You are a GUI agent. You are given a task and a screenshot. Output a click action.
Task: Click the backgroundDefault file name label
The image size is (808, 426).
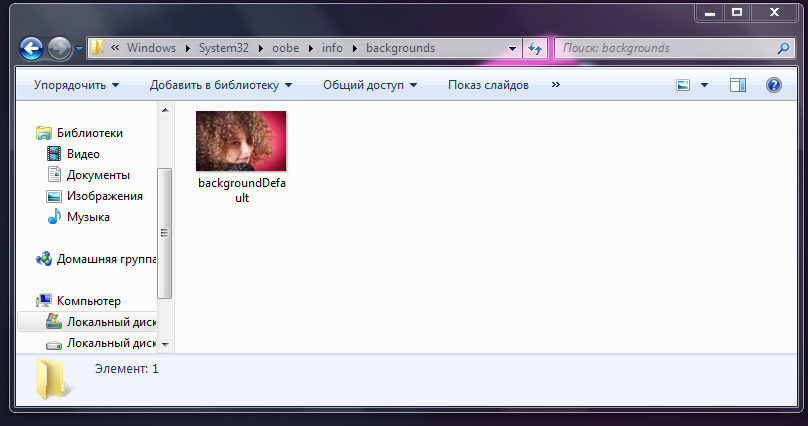[242, 190]
